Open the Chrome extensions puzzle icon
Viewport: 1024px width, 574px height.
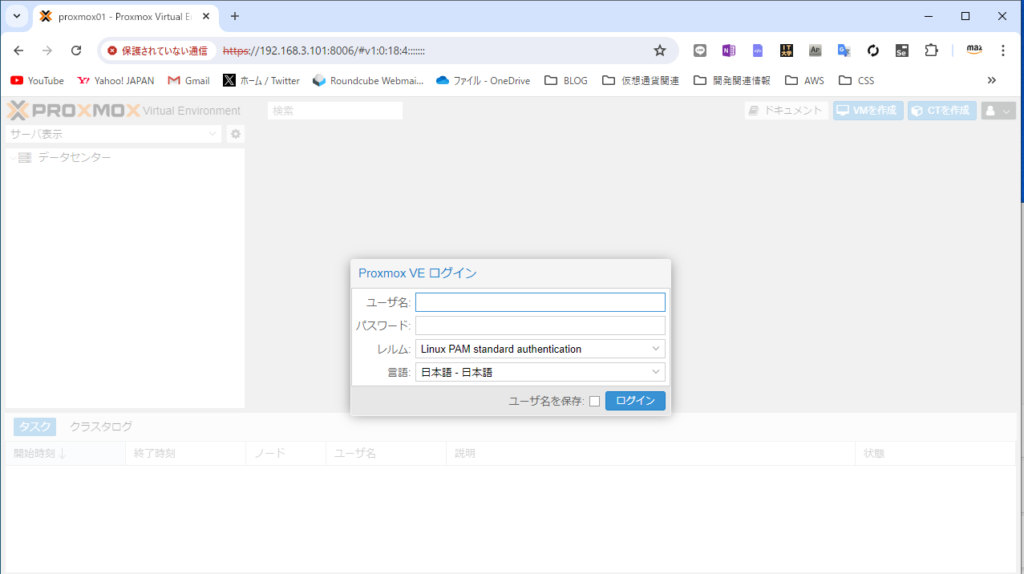coord(931,50)
